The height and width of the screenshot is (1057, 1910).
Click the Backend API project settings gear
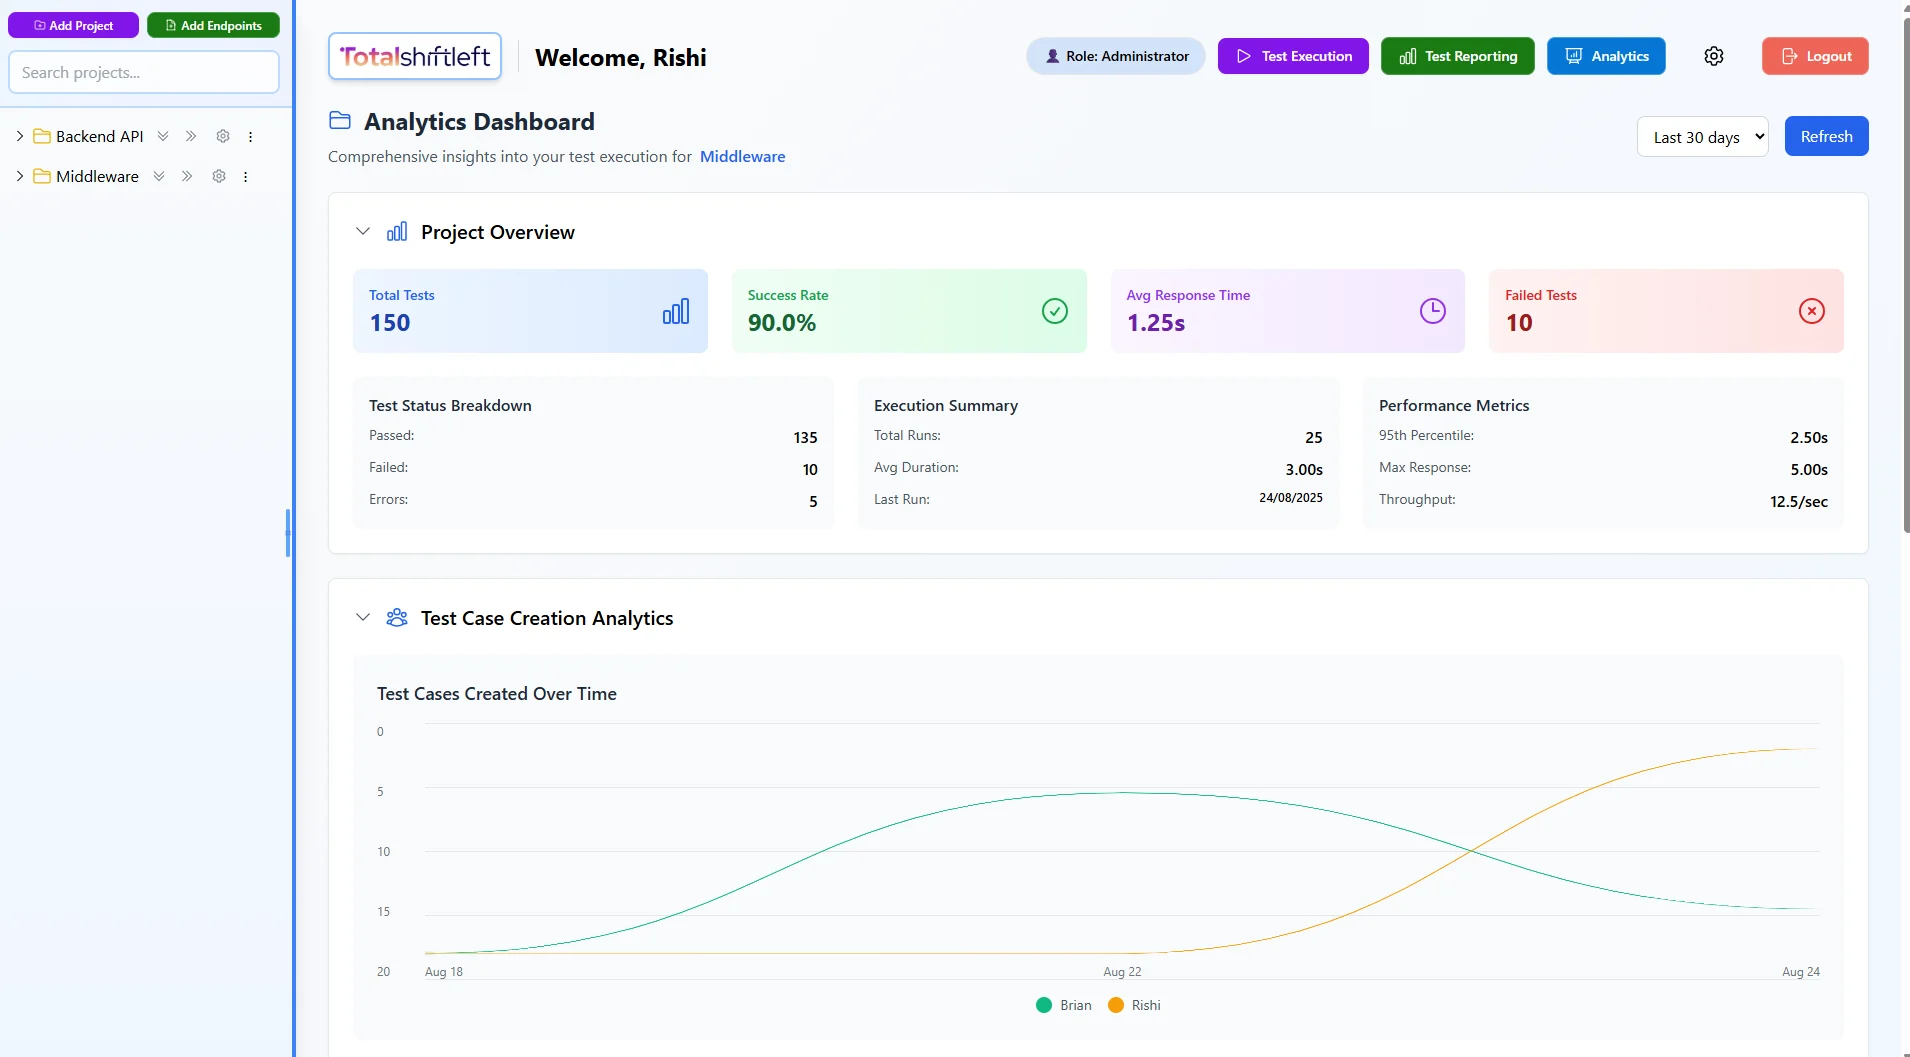(x=223, y=136)
